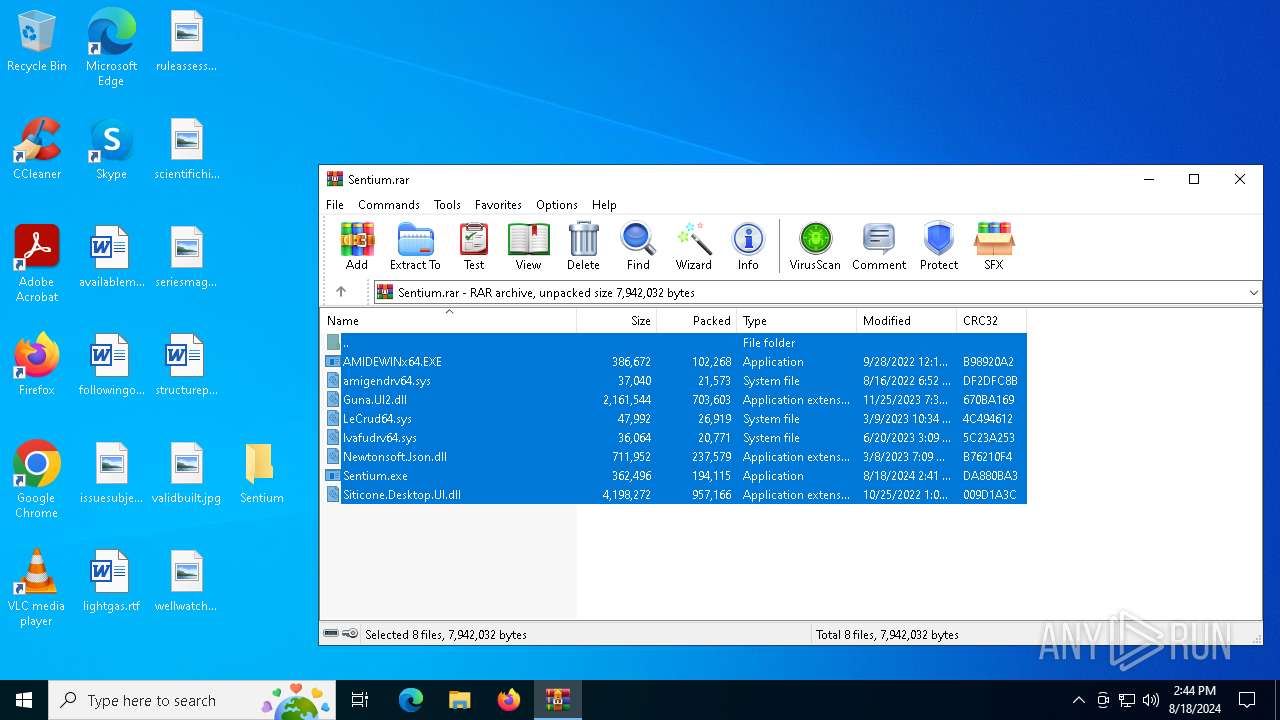Expand the archive path dropdown
This screenshot has width=1280, height=720.
point(1253,293)
